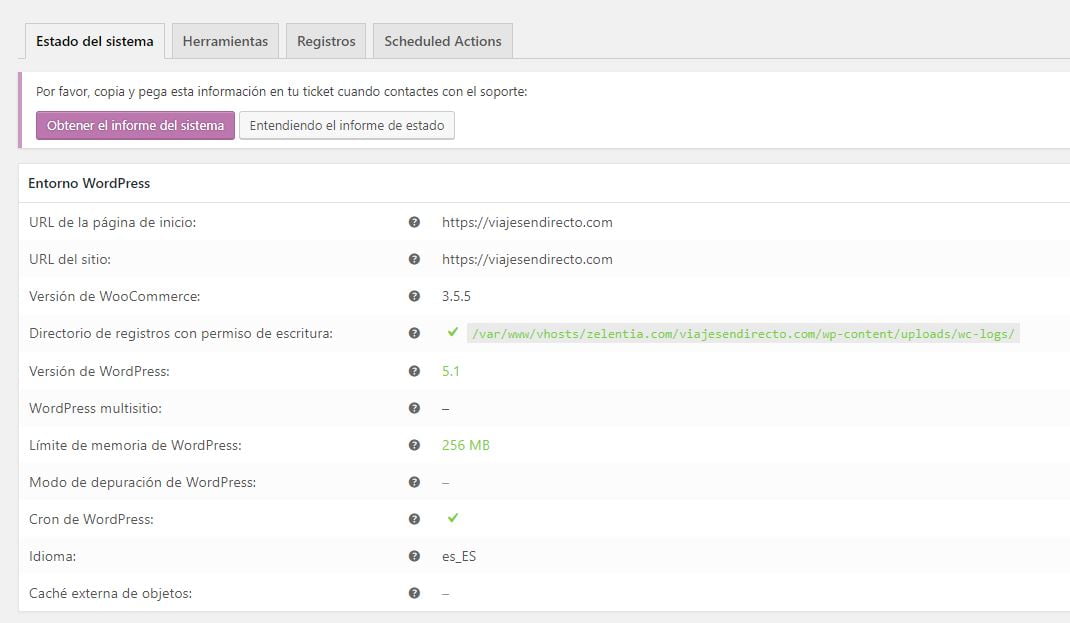
Task: Select the Scheduled Actions tab
Action: pos(442,41)
